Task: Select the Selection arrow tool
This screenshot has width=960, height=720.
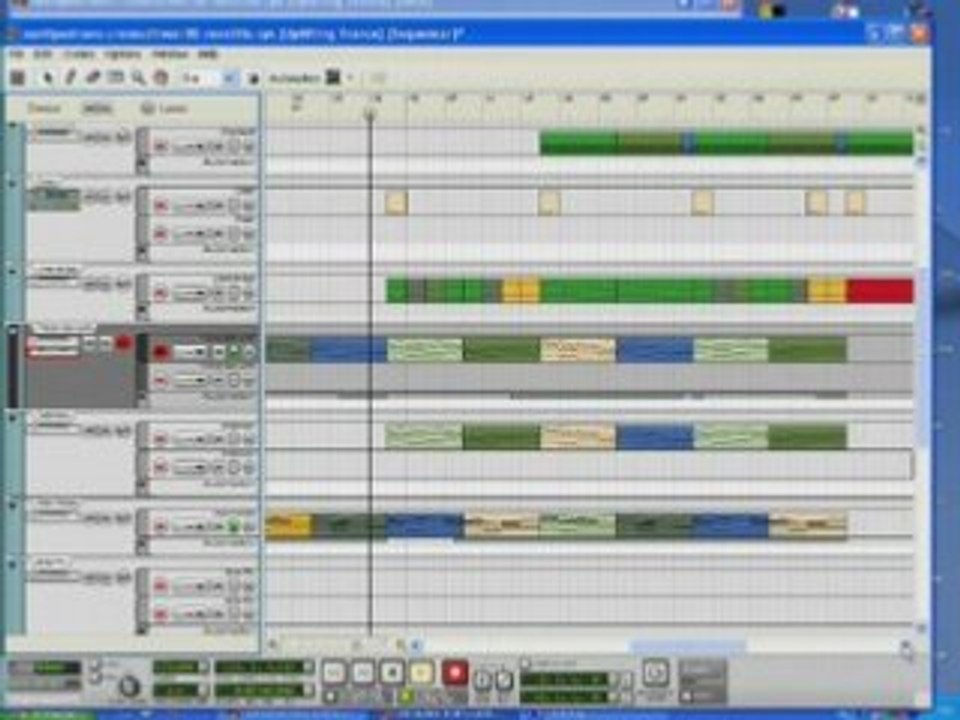Action: (x=47, y=78)
